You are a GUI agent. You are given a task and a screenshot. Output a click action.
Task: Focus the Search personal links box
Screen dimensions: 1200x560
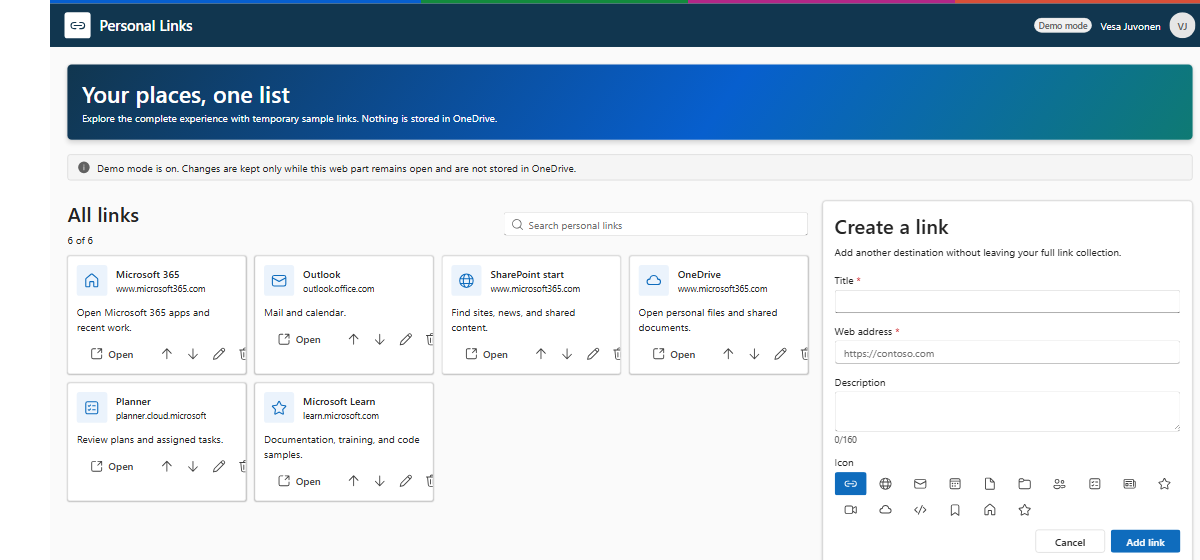(x=655, y=225)
